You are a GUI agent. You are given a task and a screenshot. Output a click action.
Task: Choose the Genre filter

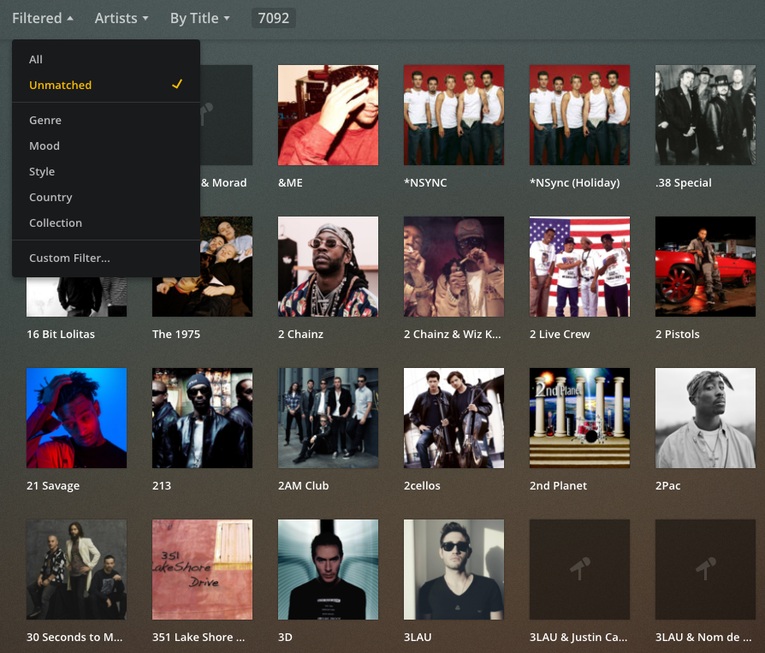pyautogui.click(x=106, y=120)
